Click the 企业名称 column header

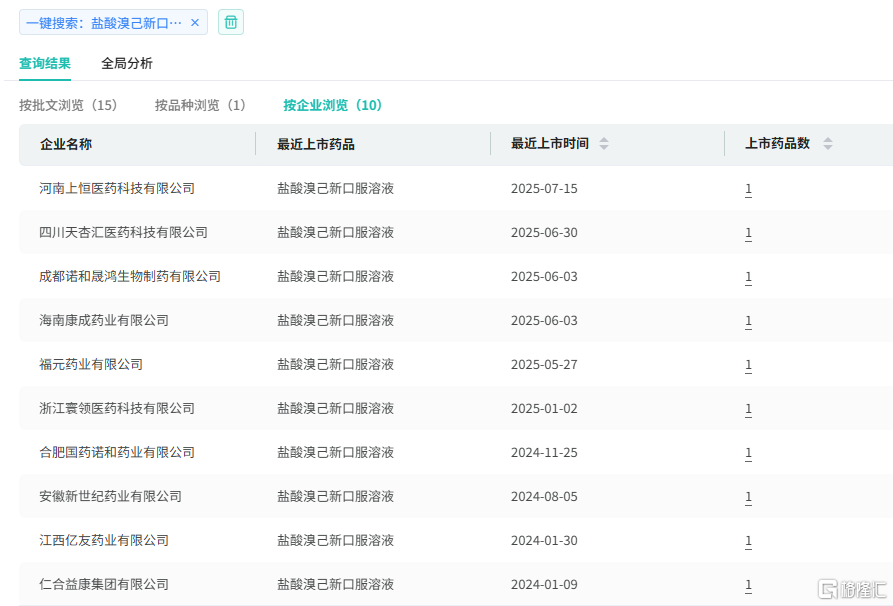pos(66,144)
